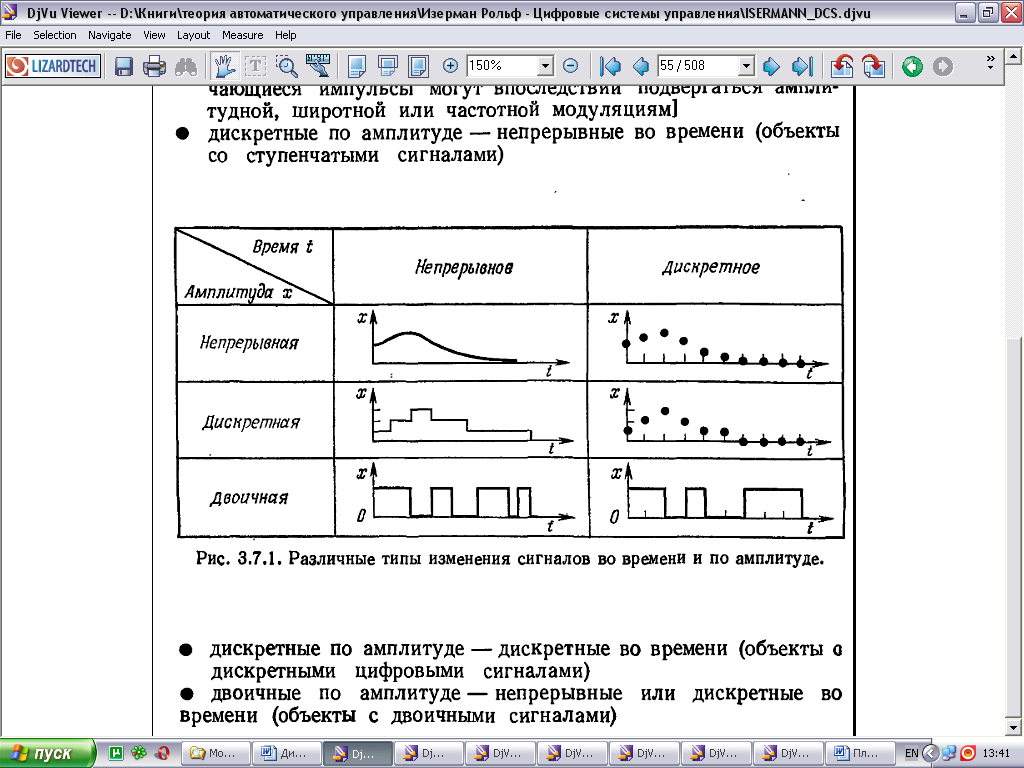Open the Windows Start (пуск) button

pyautogui.click(x=47, y=754)
